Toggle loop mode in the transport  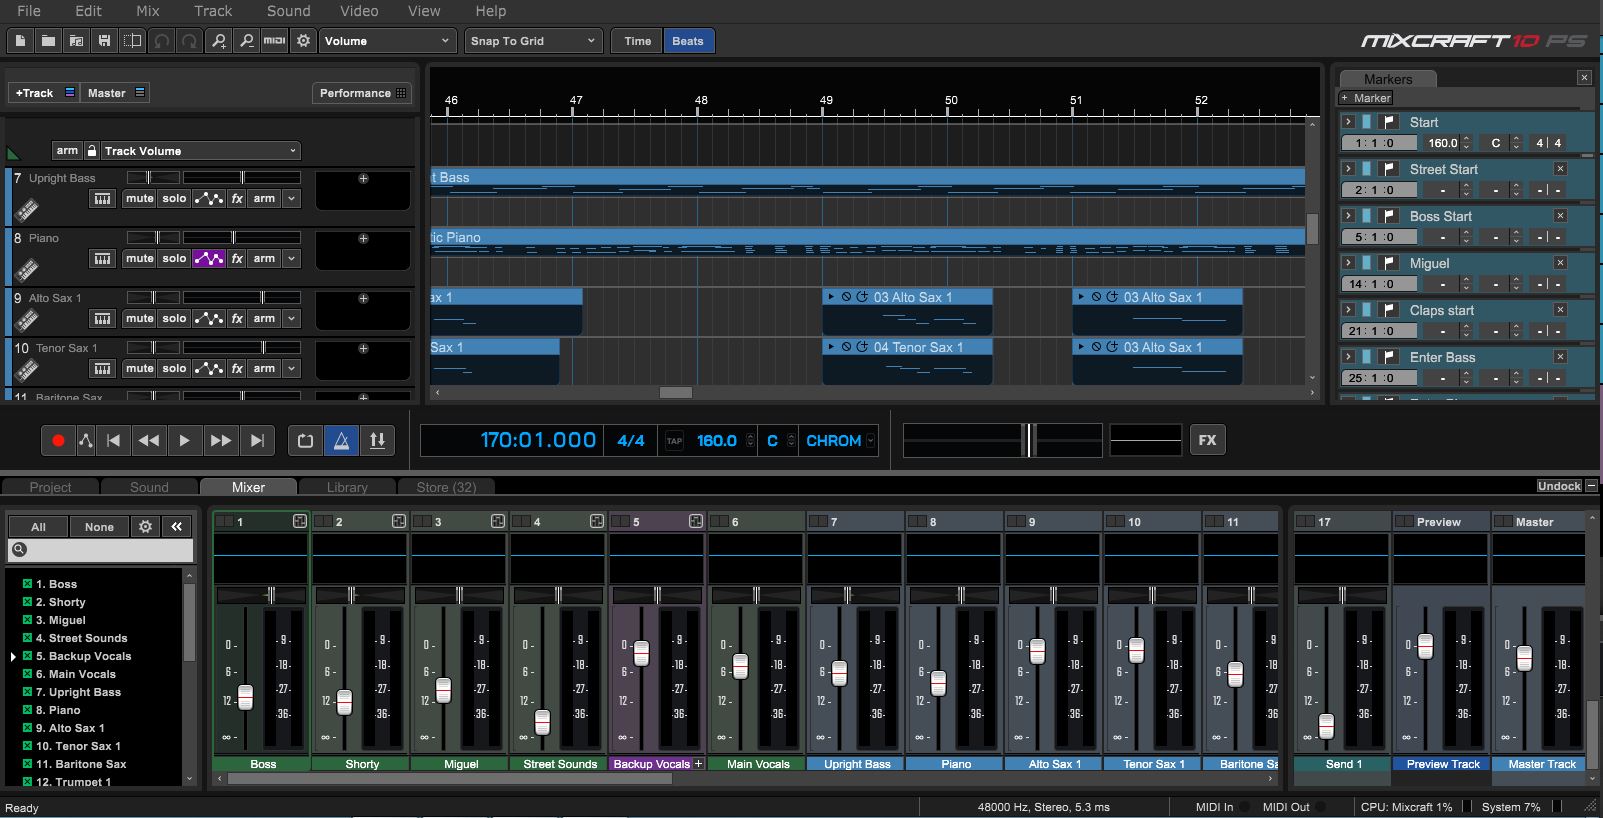coord(306,440)
